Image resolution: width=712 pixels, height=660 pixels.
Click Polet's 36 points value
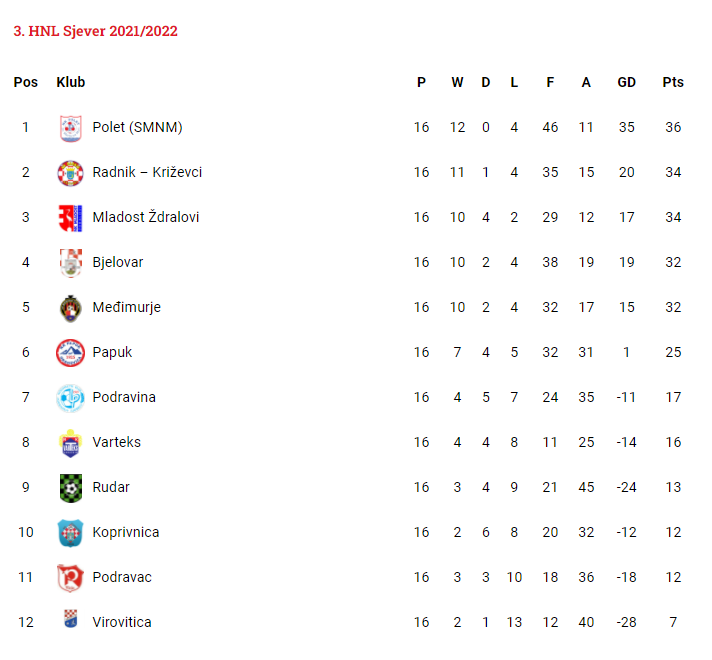pyautogui.click(x=673, y=127)
